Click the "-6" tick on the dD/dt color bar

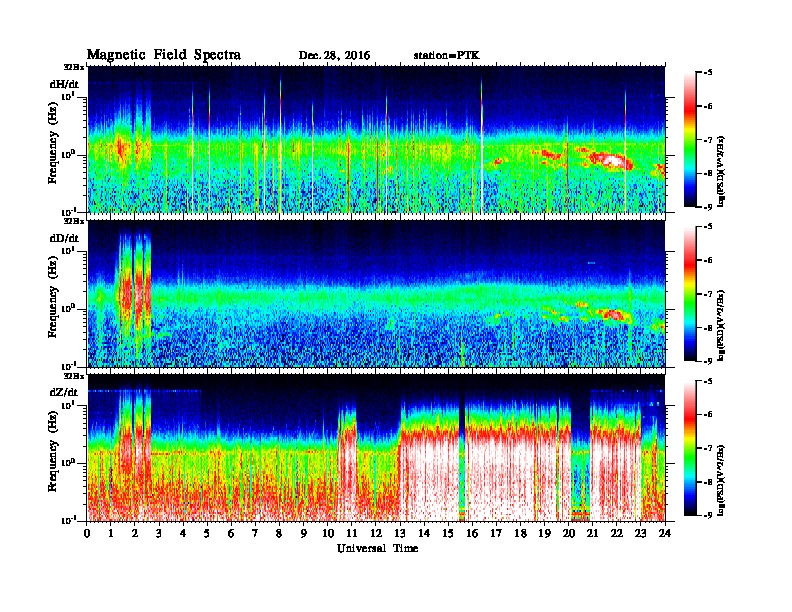coord(709,260)
